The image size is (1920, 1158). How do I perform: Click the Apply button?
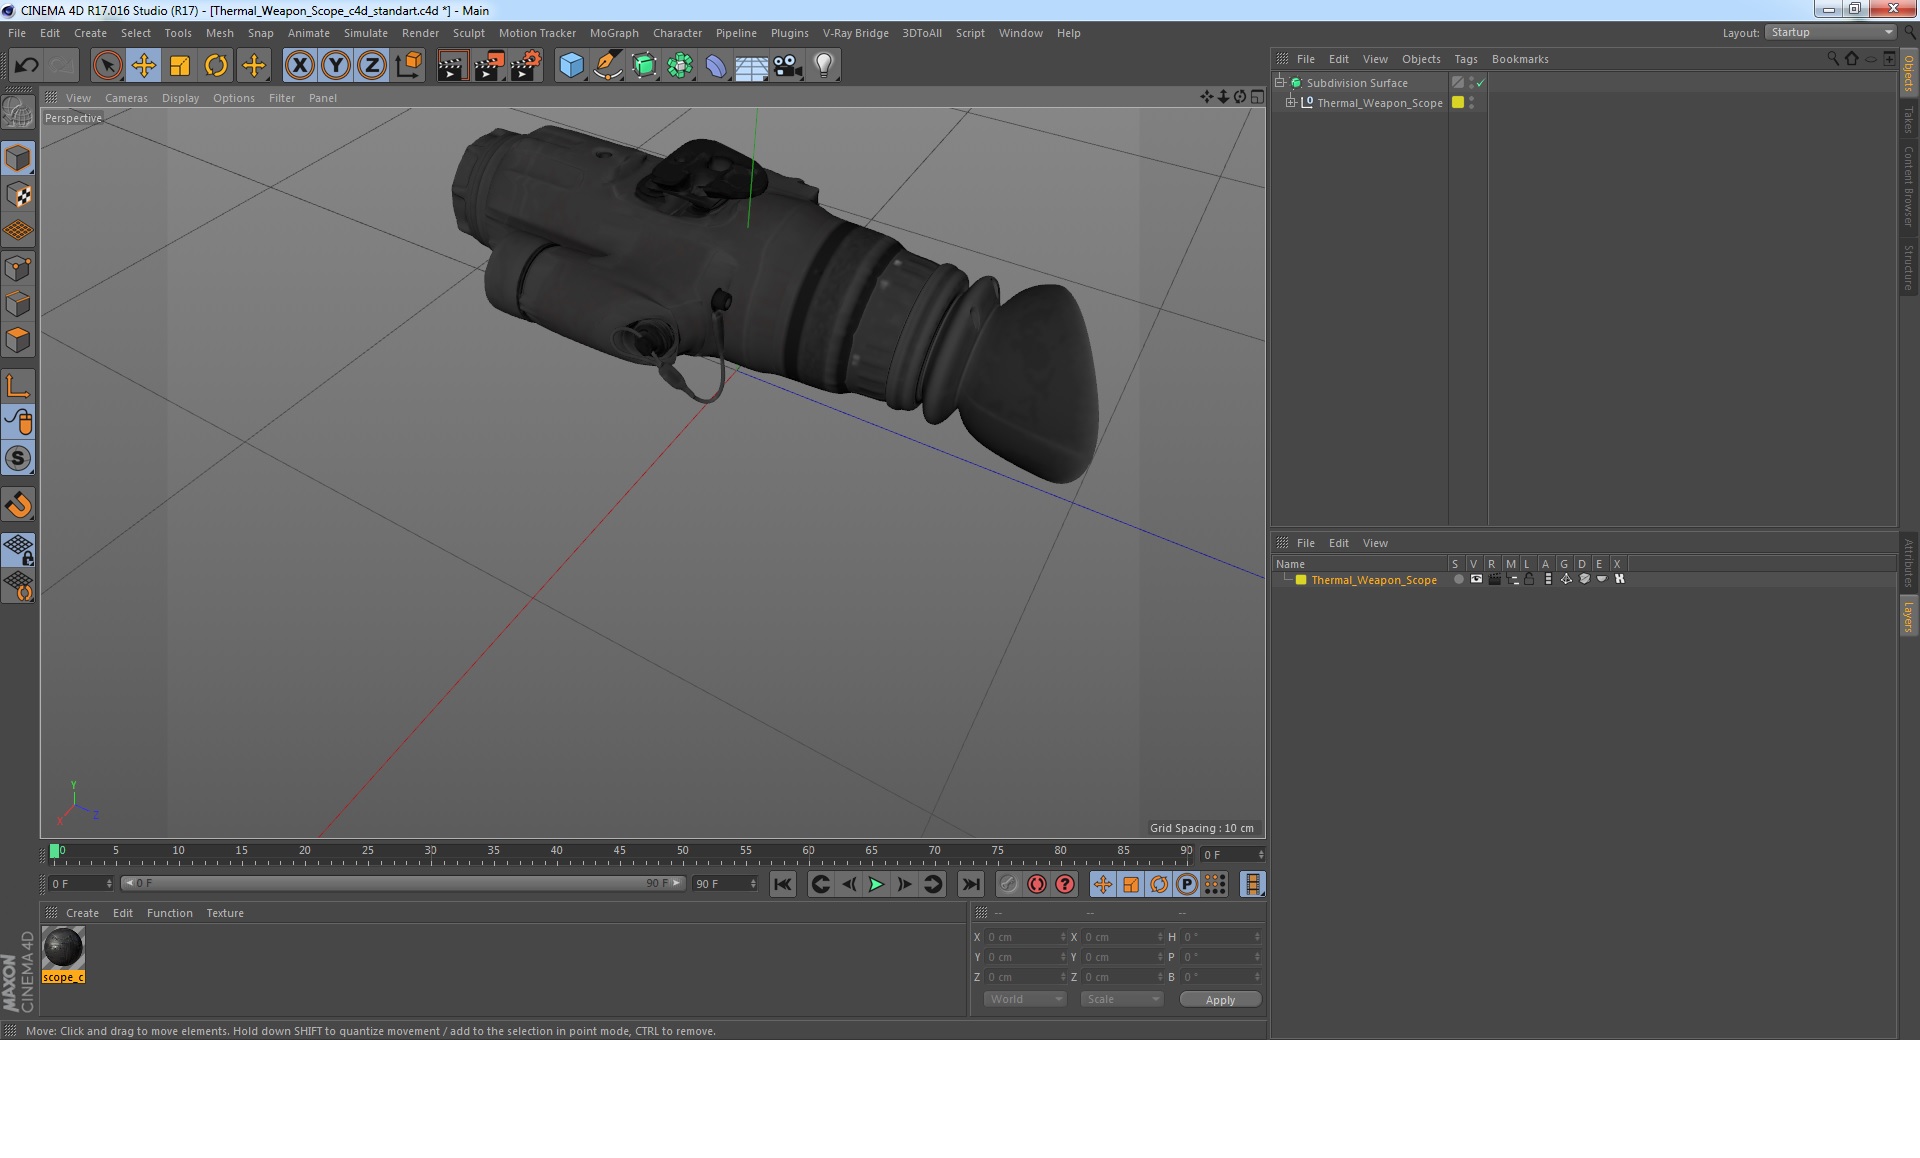[x=1220, y=999]
